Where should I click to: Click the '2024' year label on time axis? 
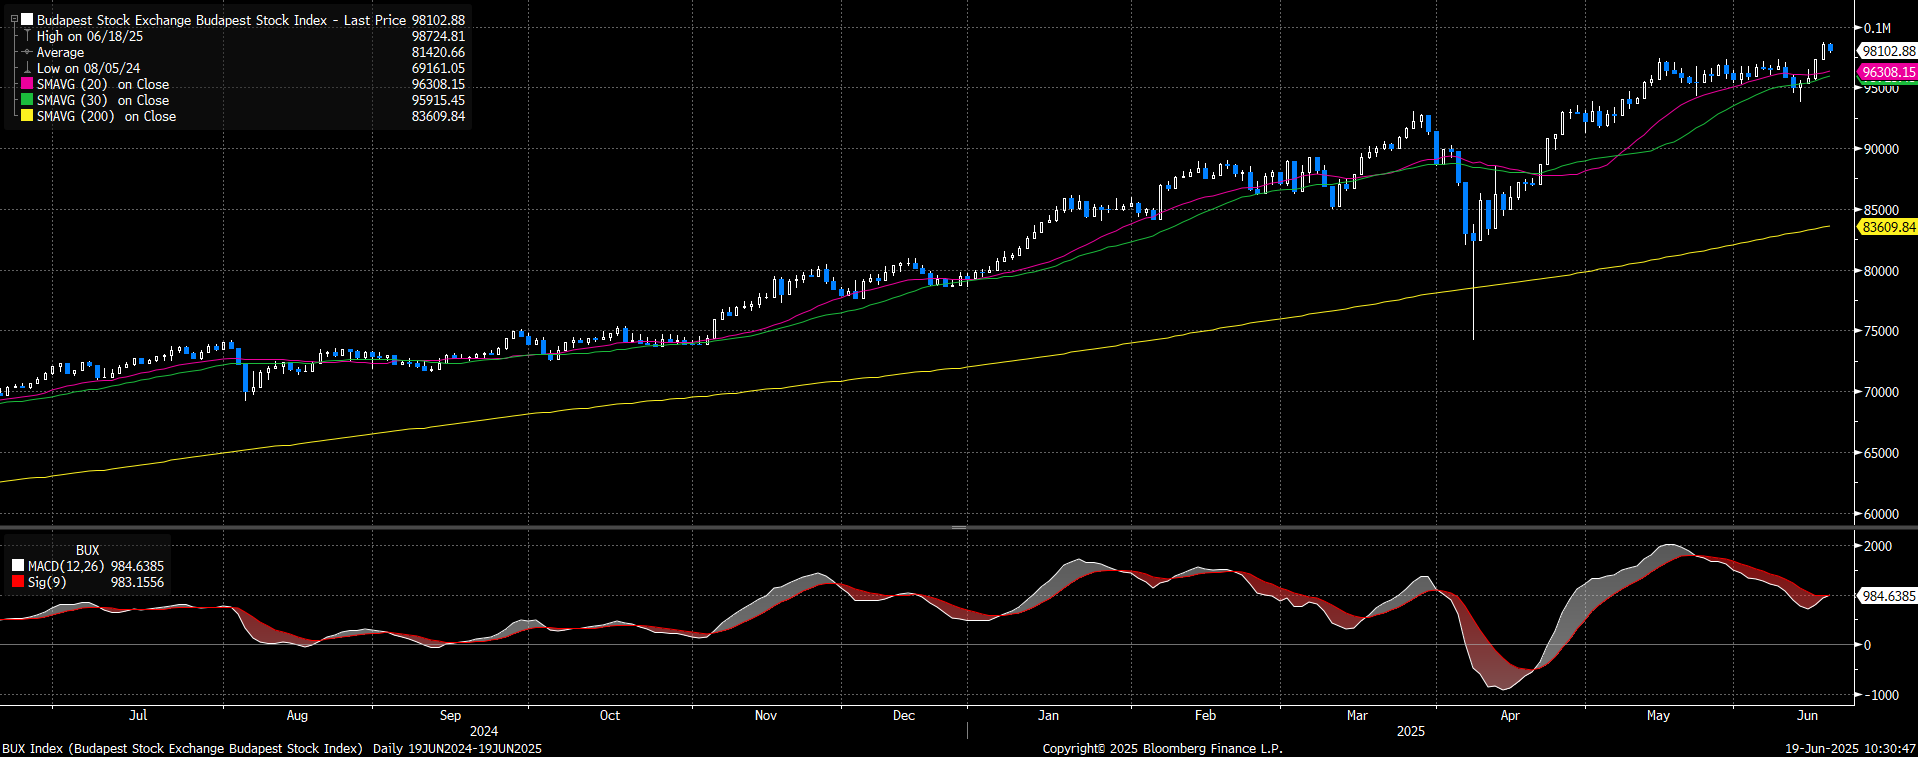[x=484, y=731]
